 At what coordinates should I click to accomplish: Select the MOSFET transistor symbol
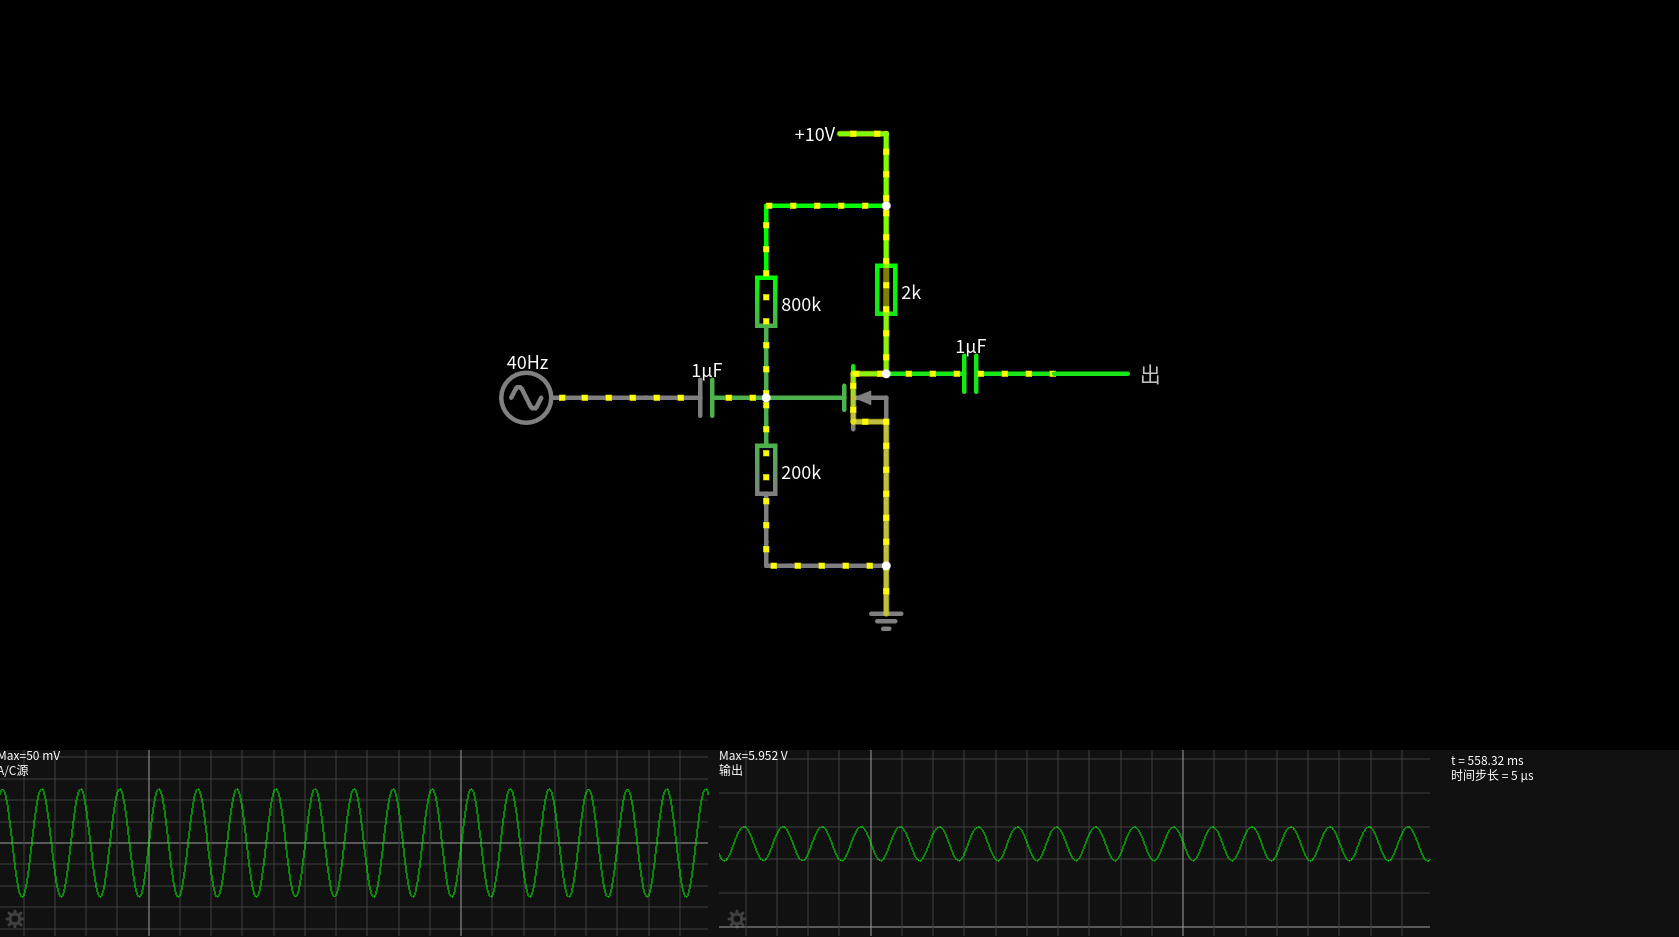click(865, 398)
